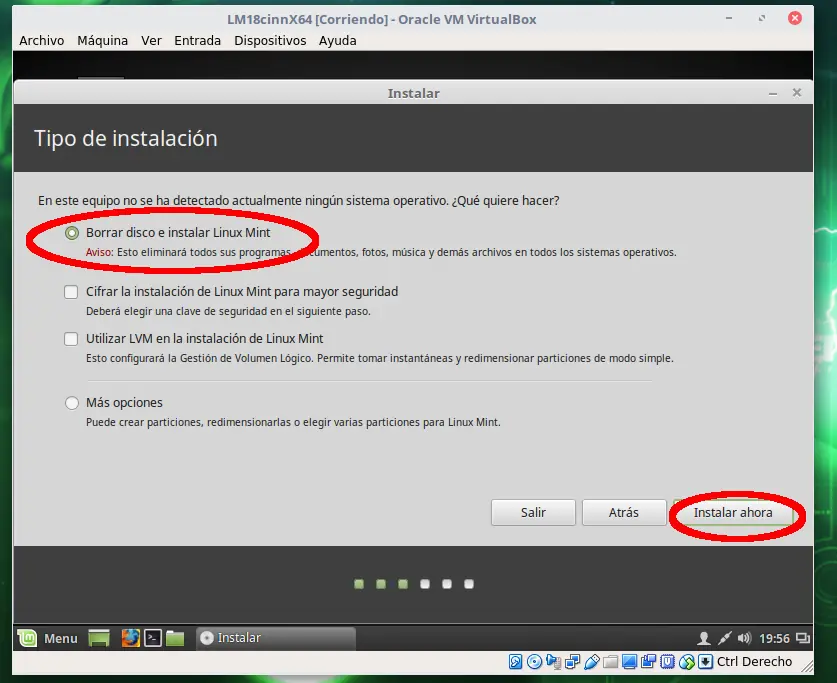Viewport: 837px width, 683px height.
Task: Open the Linux Mint Menu button
Action: (x=48, y=638)
